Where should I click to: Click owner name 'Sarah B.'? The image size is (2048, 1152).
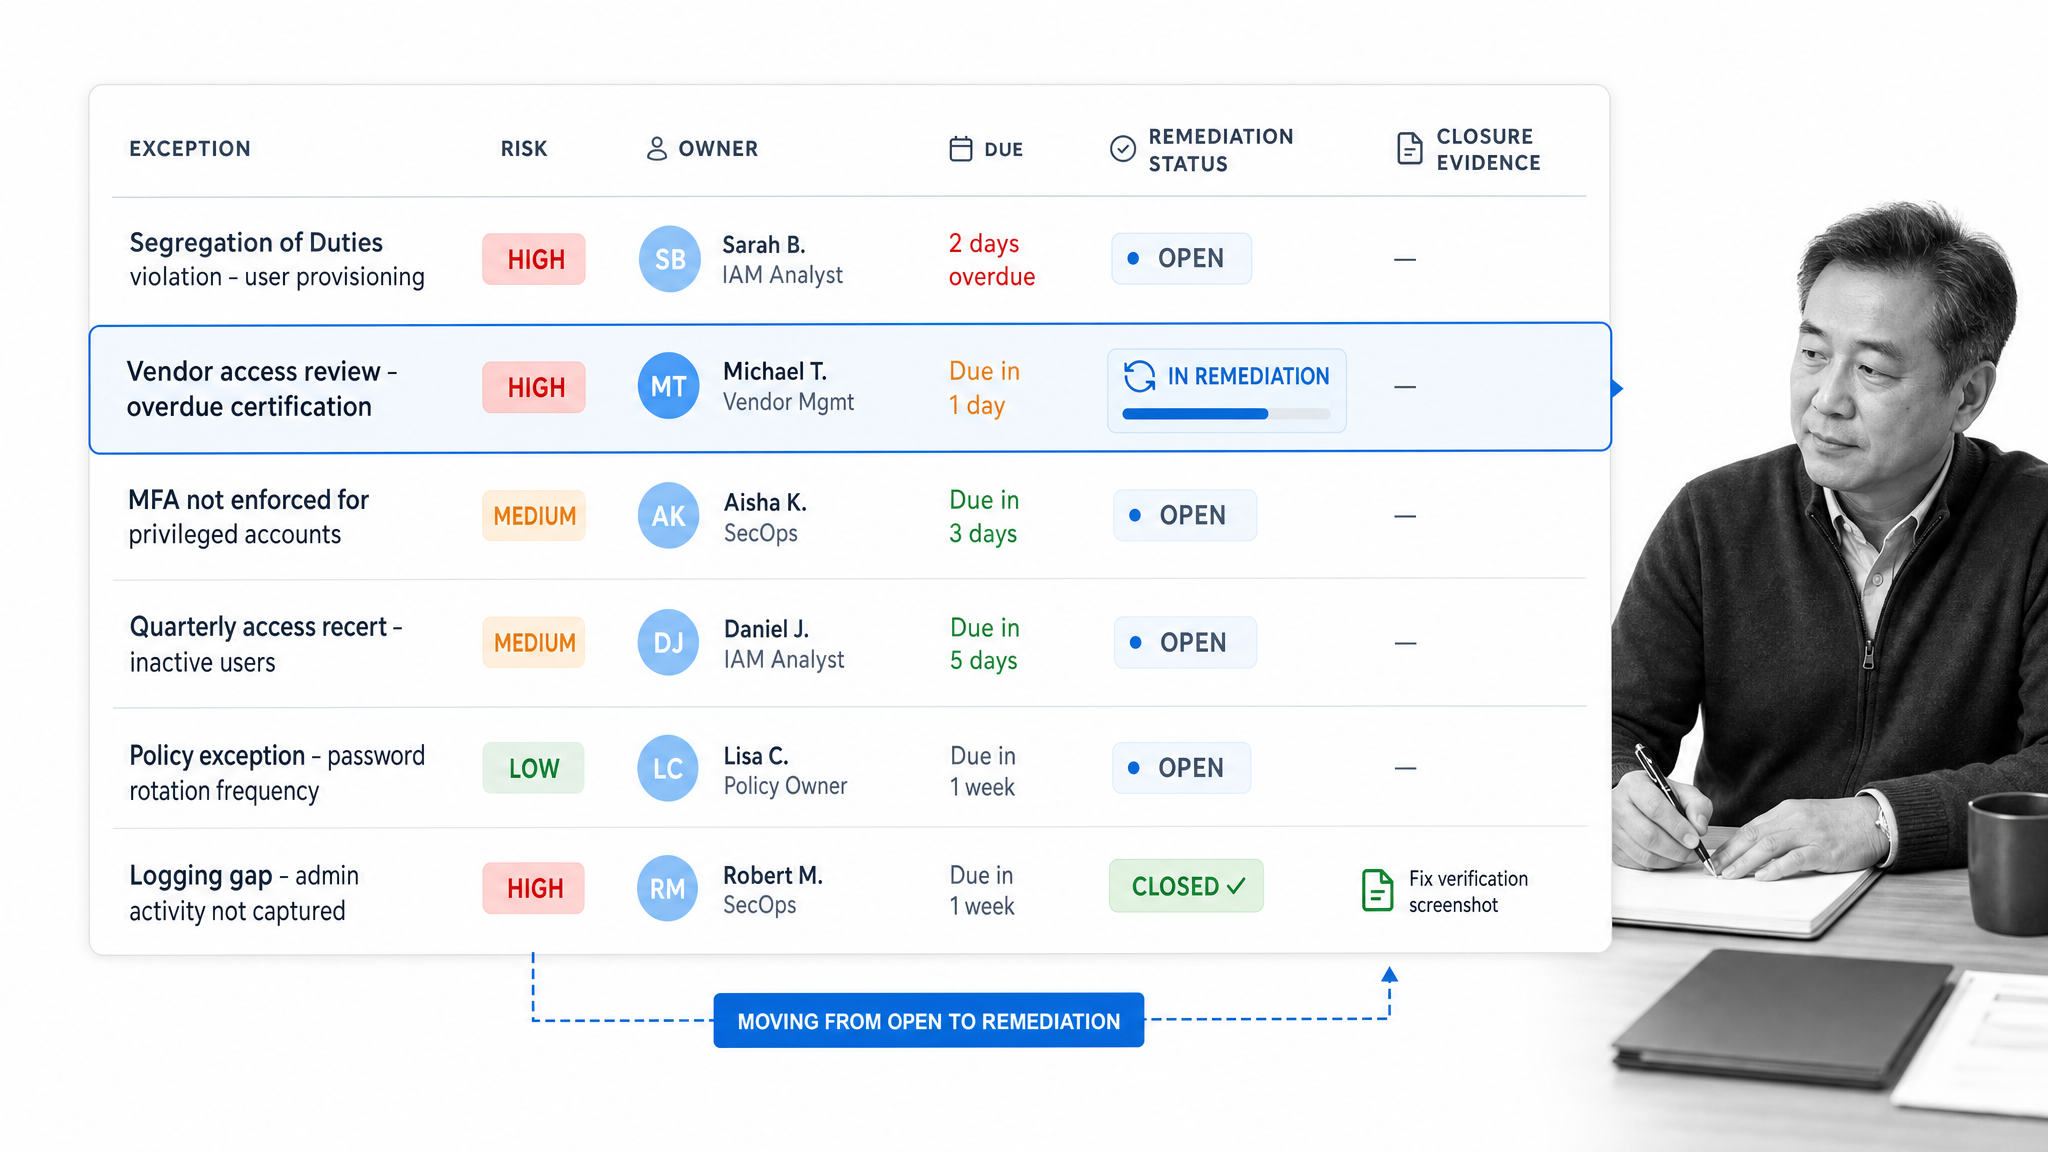pyautogui.click(x=764, y=245)
